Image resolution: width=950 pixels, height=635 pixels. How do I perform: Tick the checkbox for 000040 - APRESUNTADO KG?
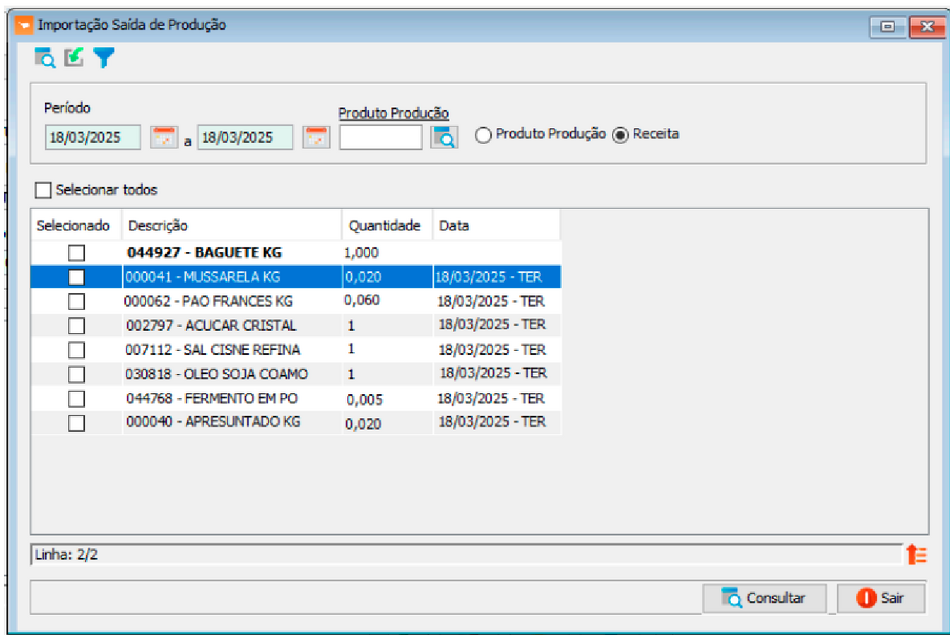(76, 423)
